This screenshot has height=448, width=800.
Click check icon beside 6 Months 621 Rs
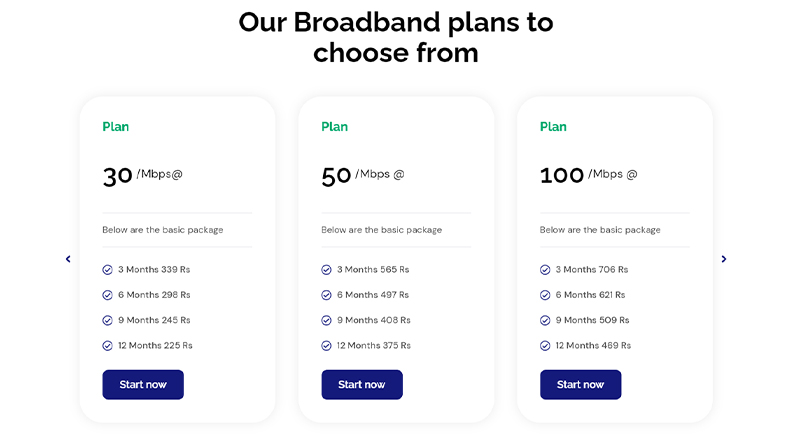tap(545, 295)
